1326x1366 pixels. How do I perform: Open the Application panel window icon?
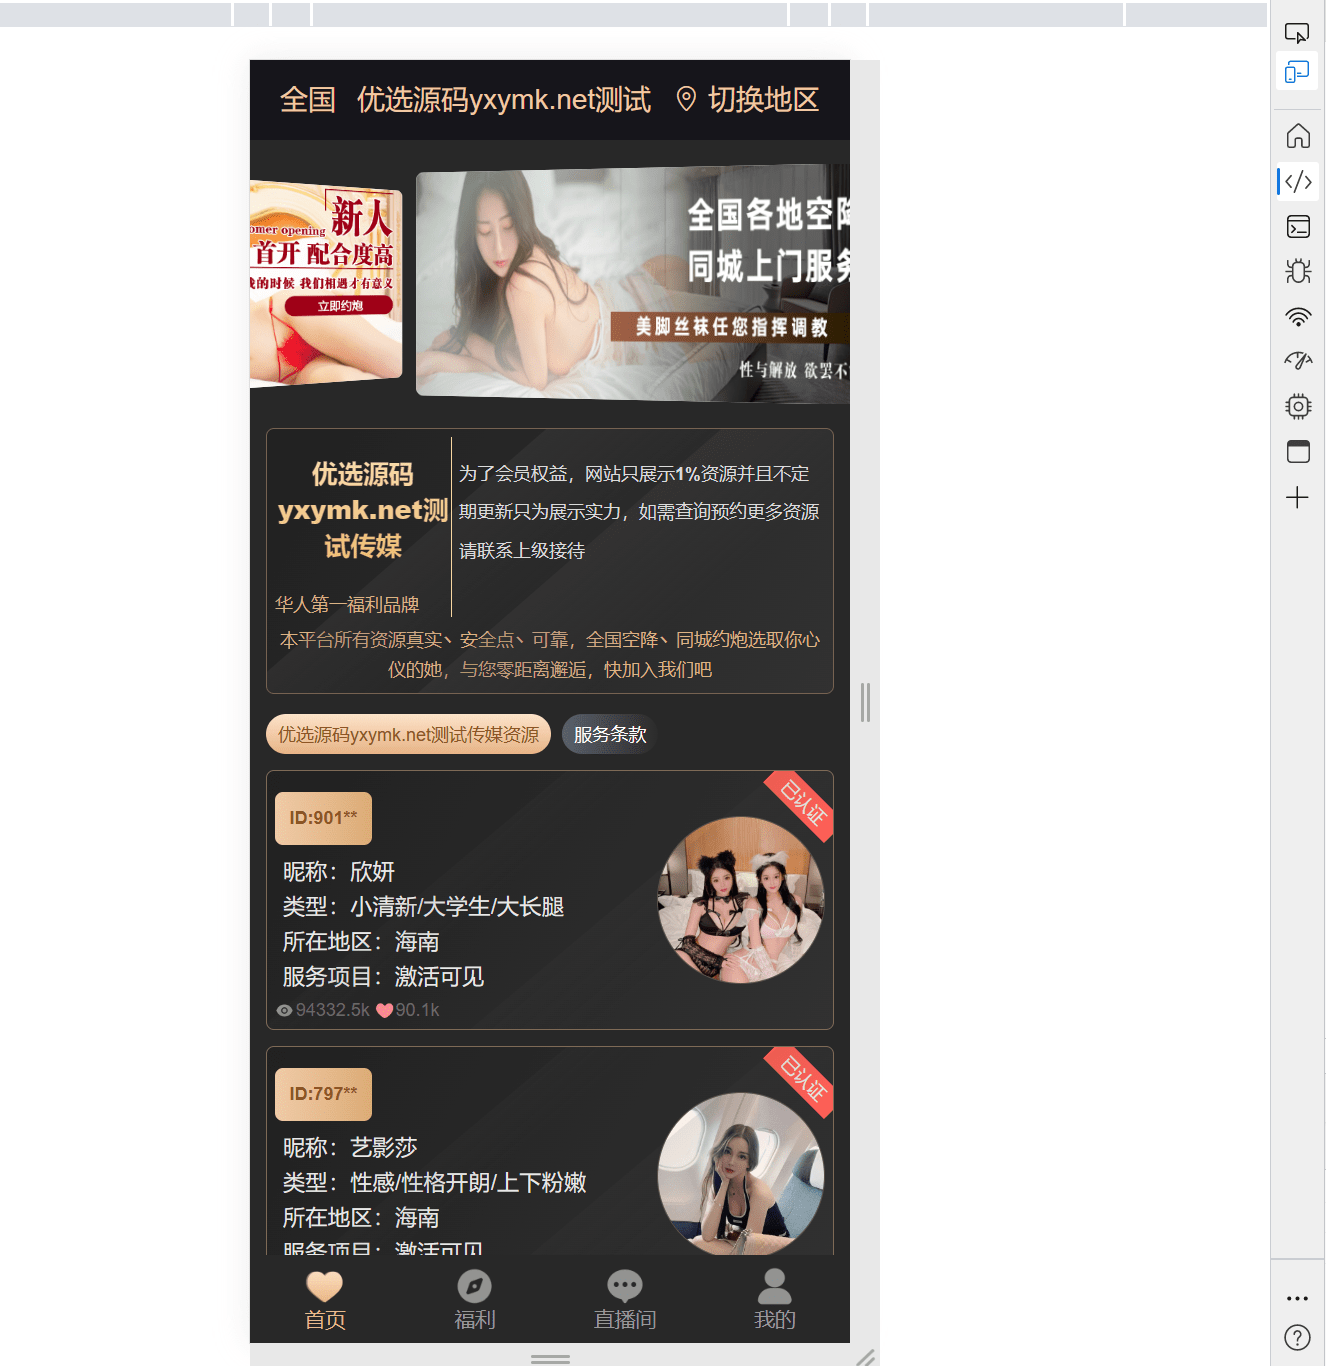pyautogui.click(x=1298, y=451)
